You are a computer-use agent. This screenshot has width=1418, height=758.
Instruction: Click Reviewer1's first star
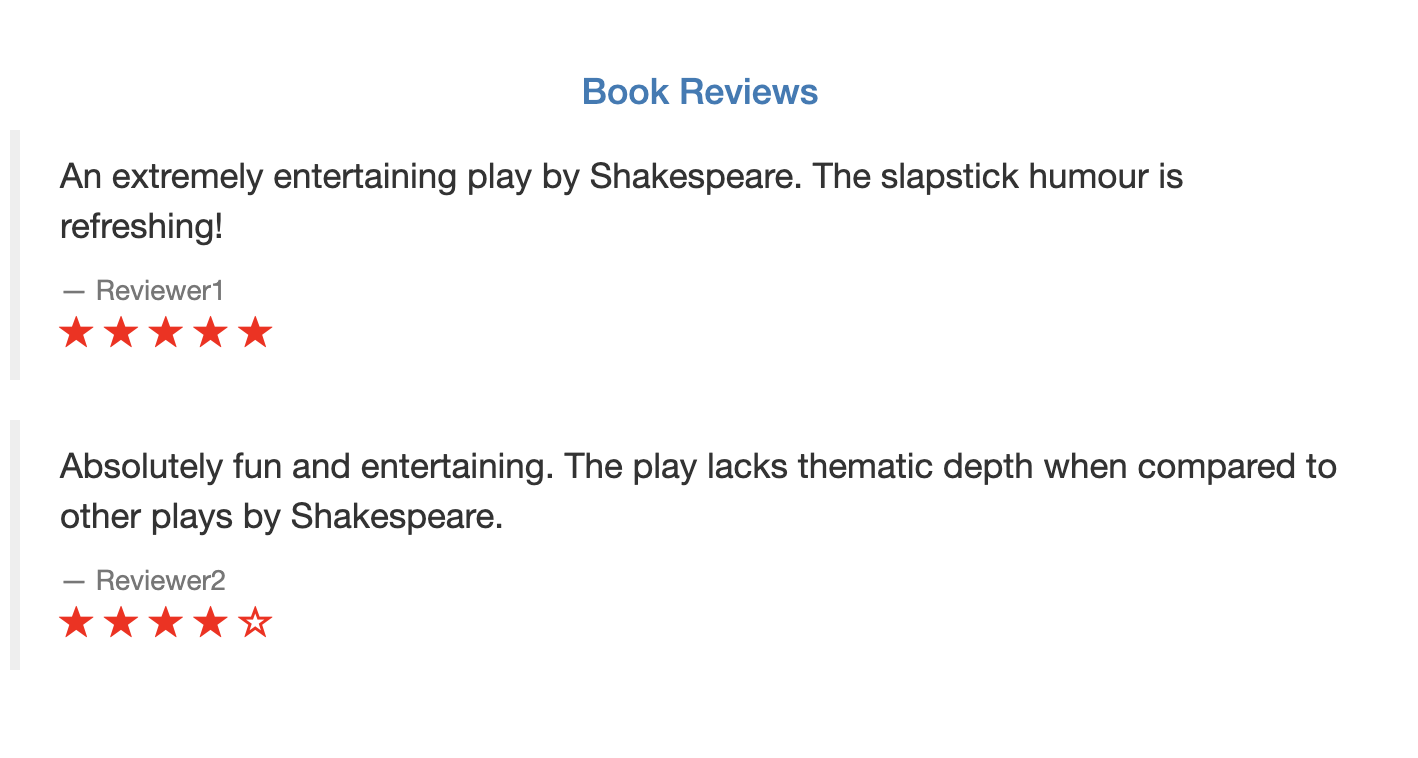point(76,333)
